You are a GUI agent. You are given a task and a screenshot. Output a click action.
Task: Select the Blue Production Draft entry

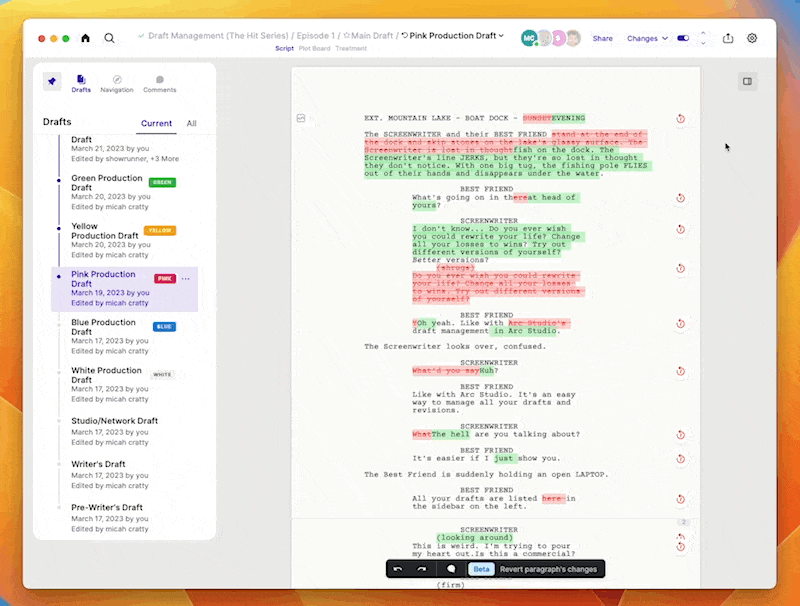pyautogui.click(x=123, y=336)
